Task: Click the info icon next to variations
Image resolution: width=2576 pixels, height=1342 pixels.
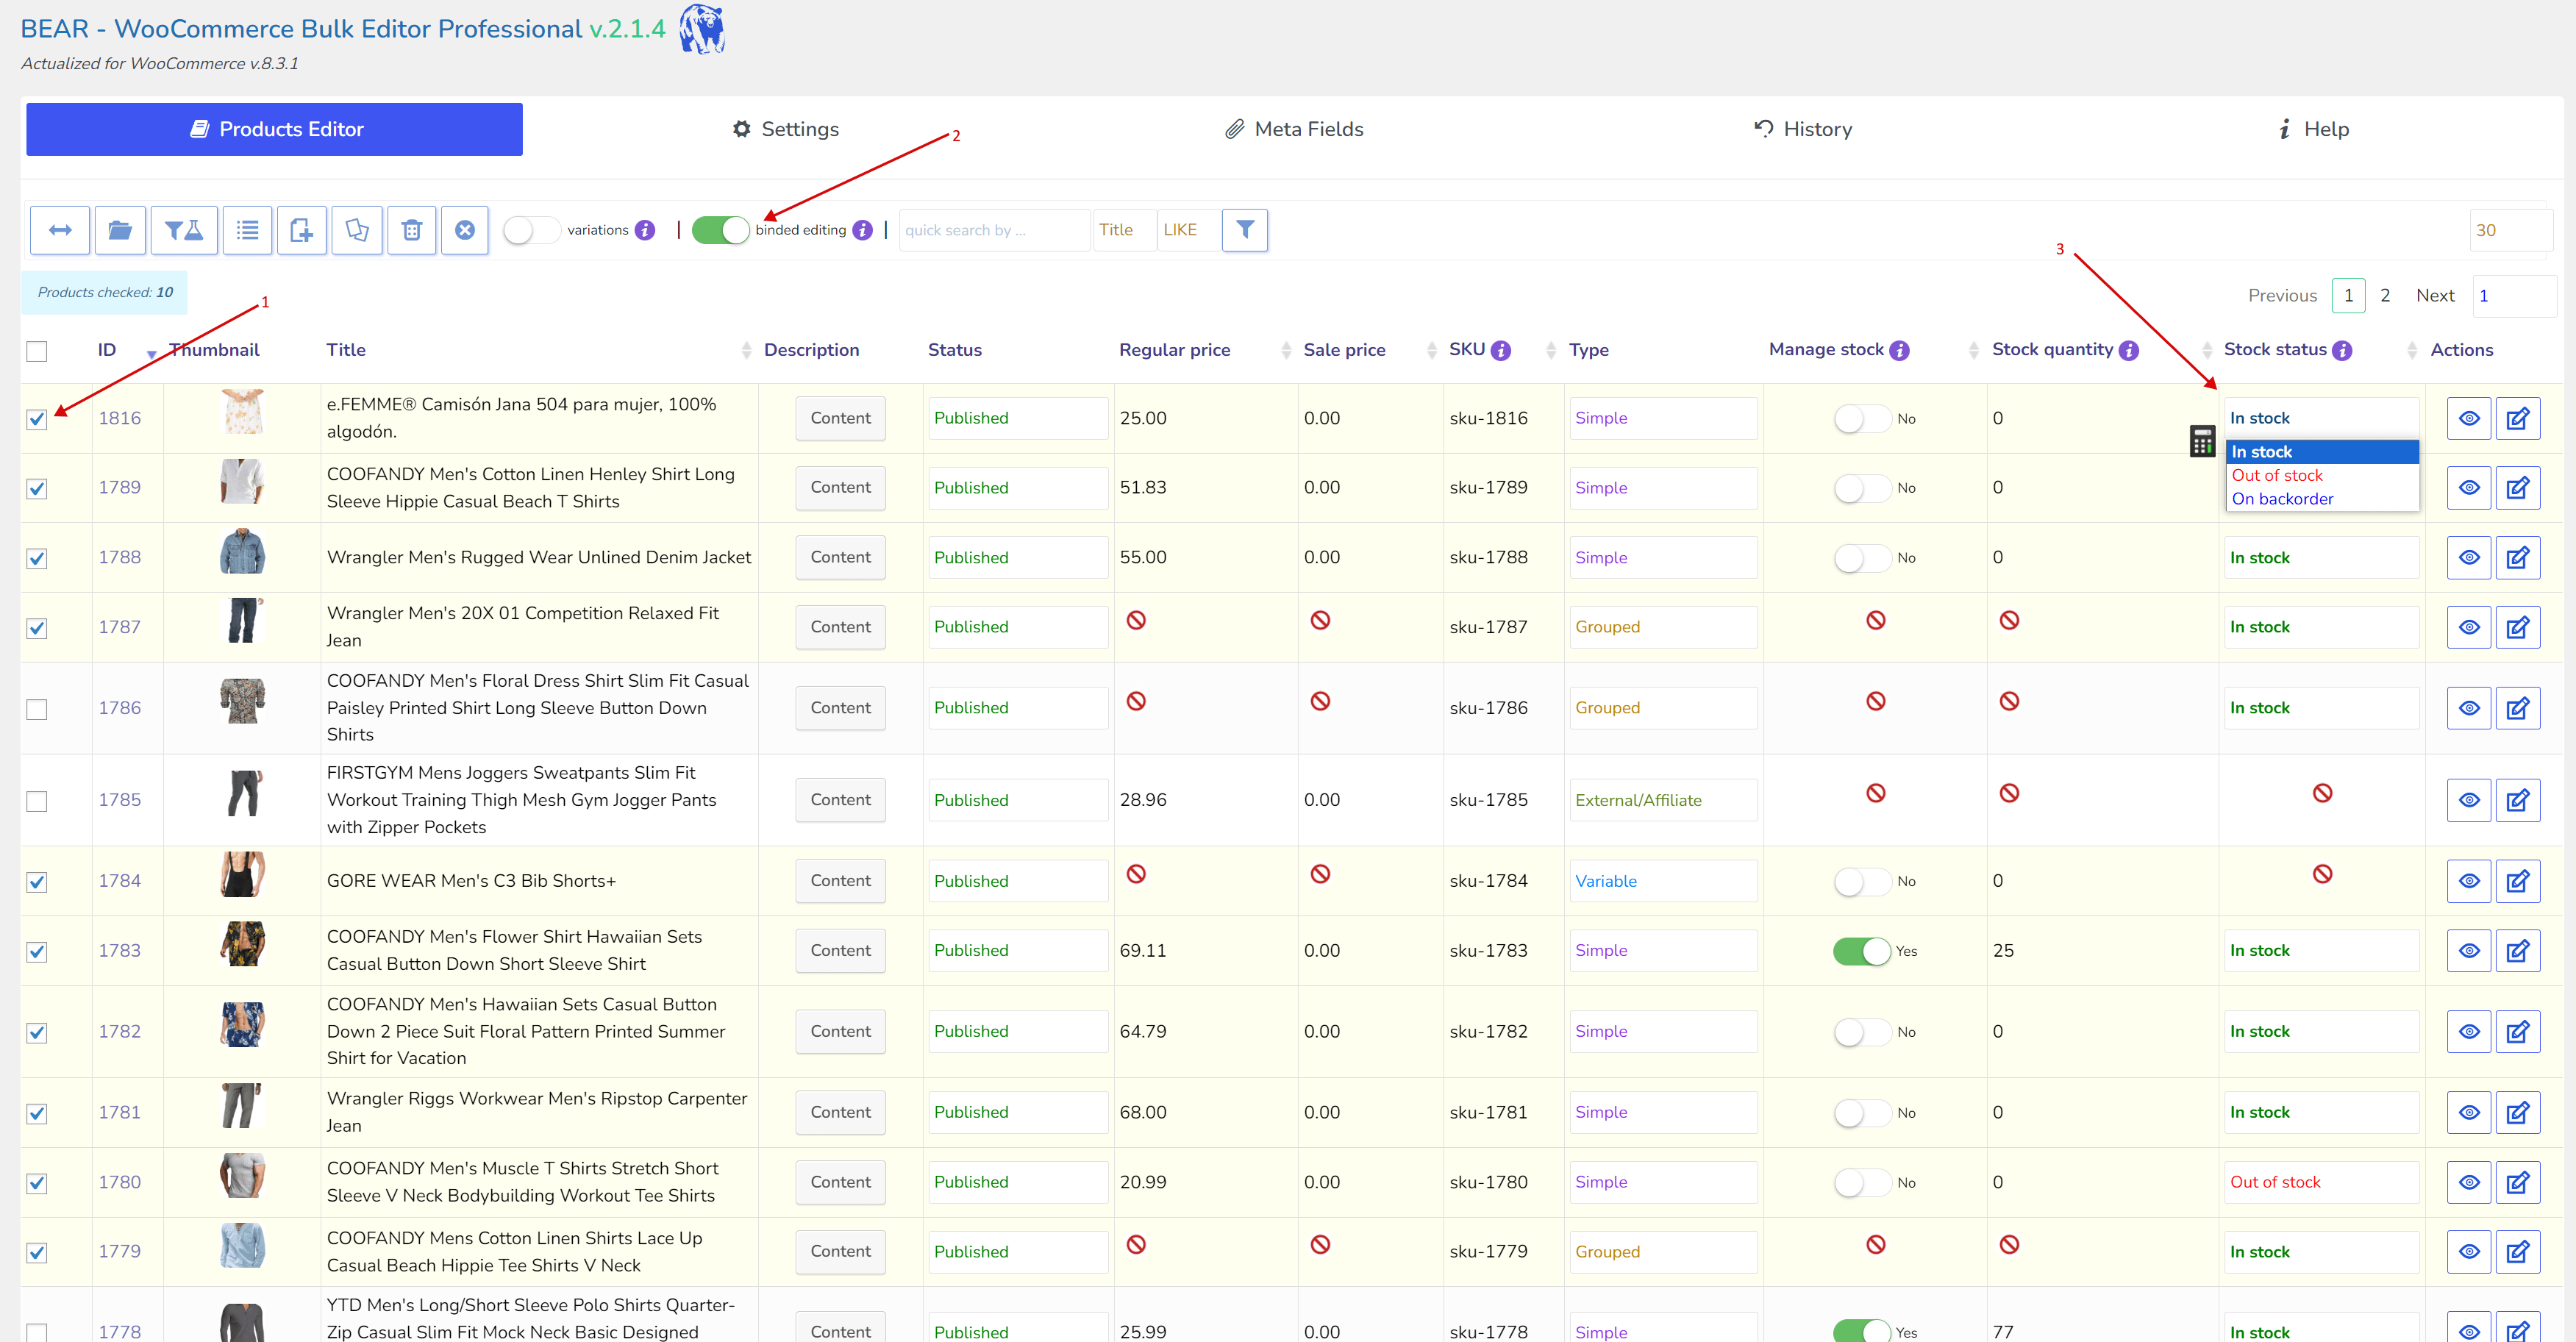Action: [x=646, y=230]
